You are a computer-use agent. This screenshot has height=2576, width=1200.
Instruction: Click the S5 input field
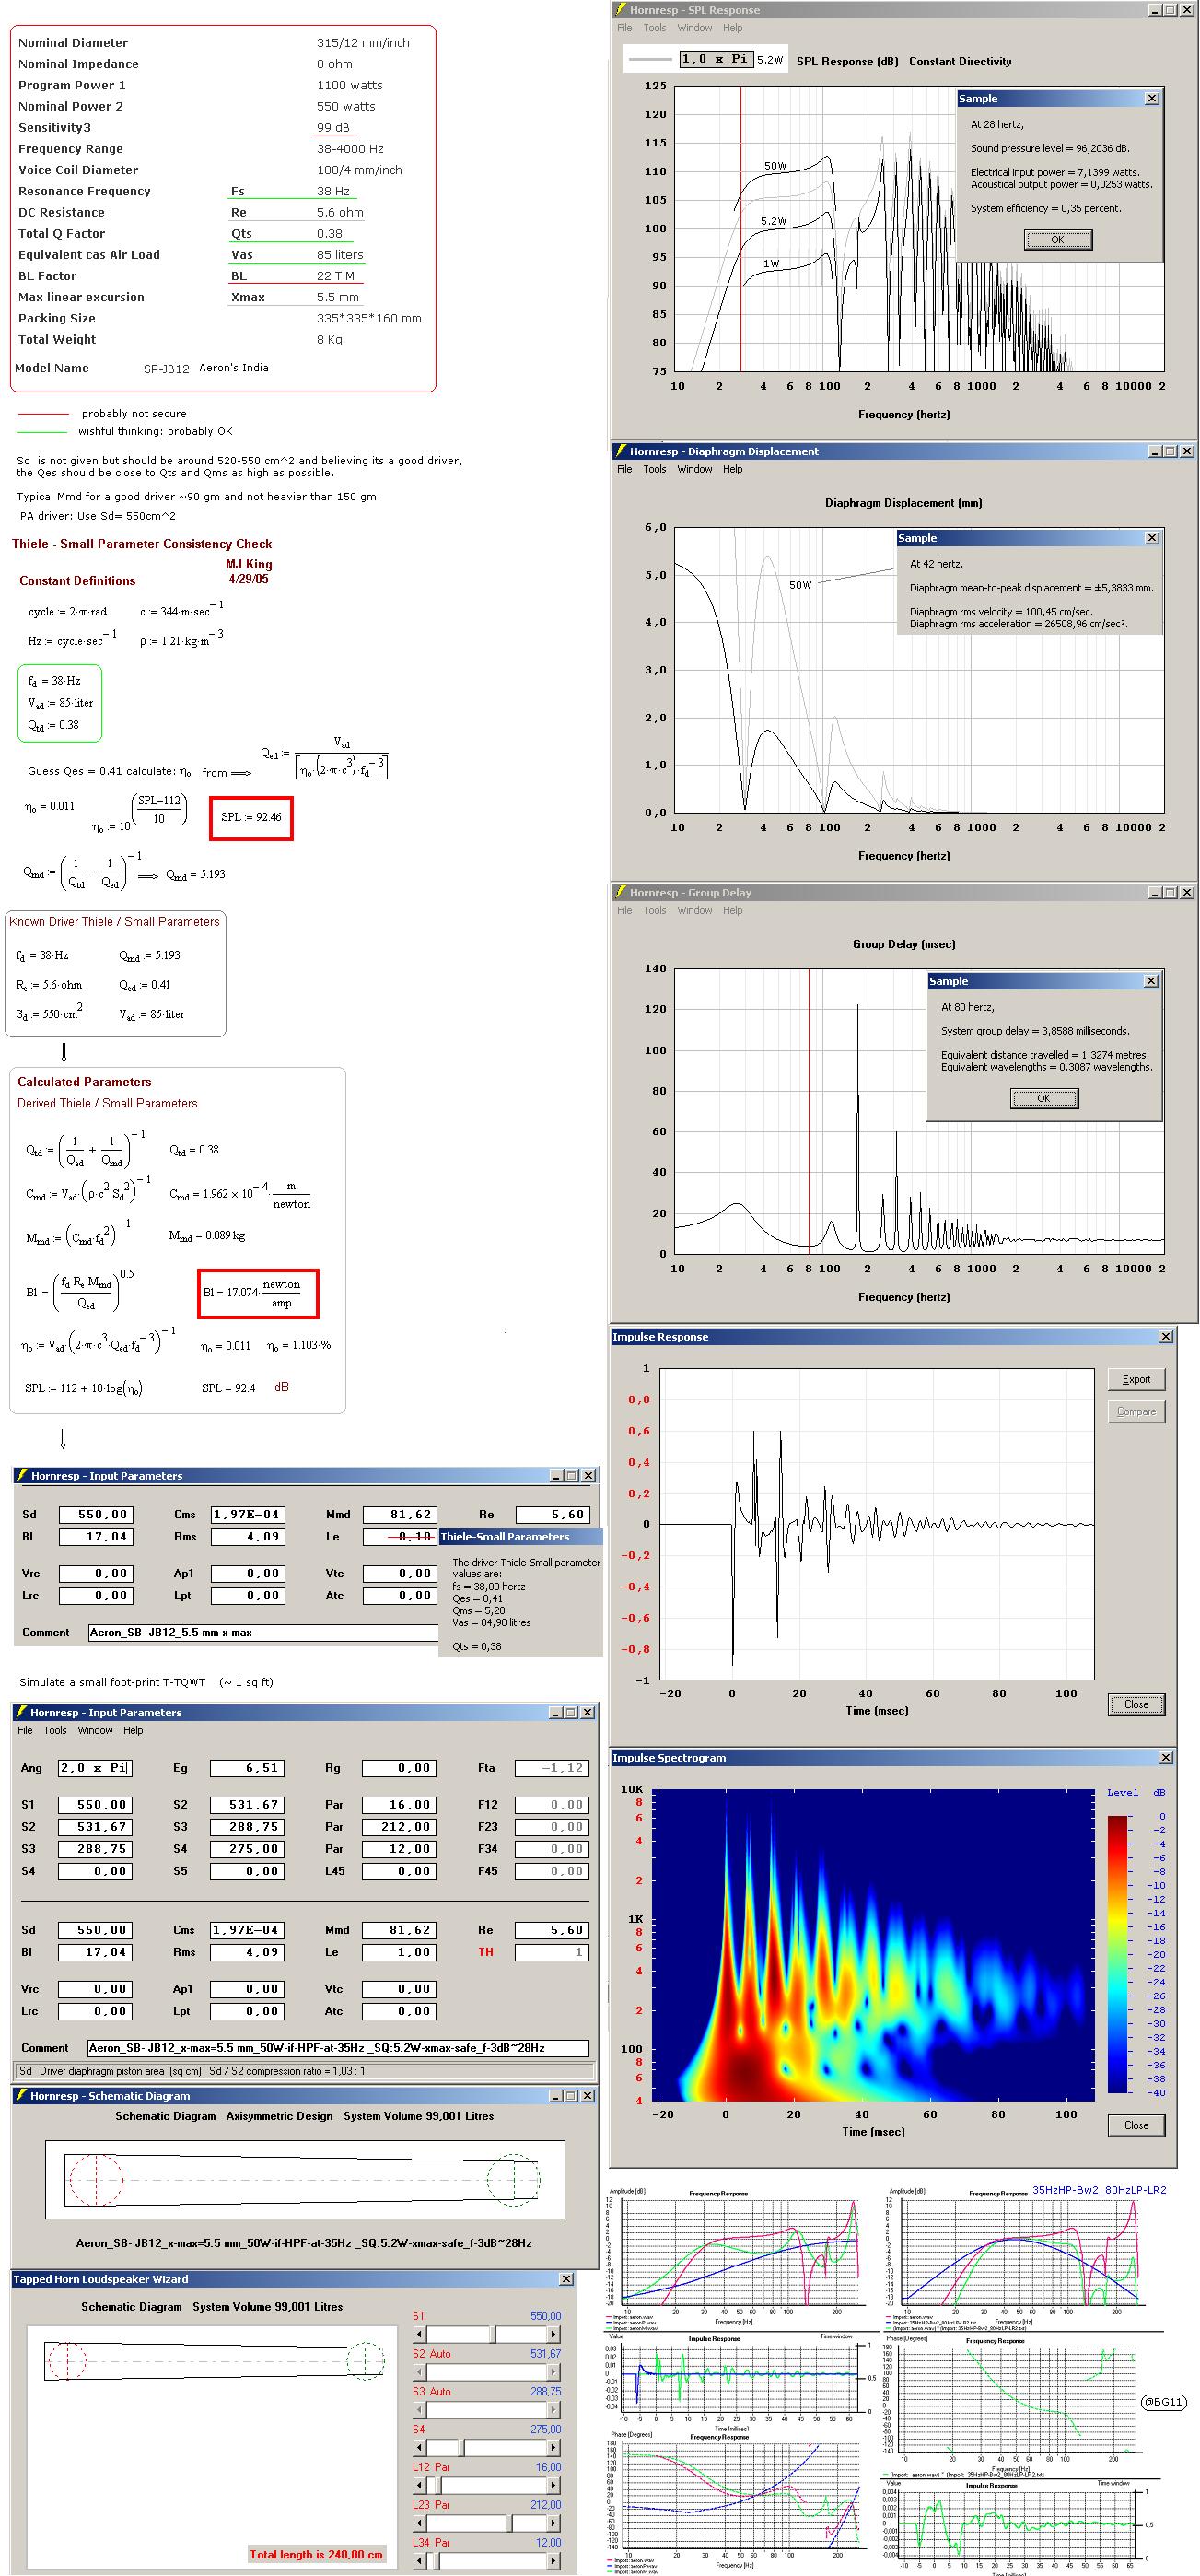247,1871
